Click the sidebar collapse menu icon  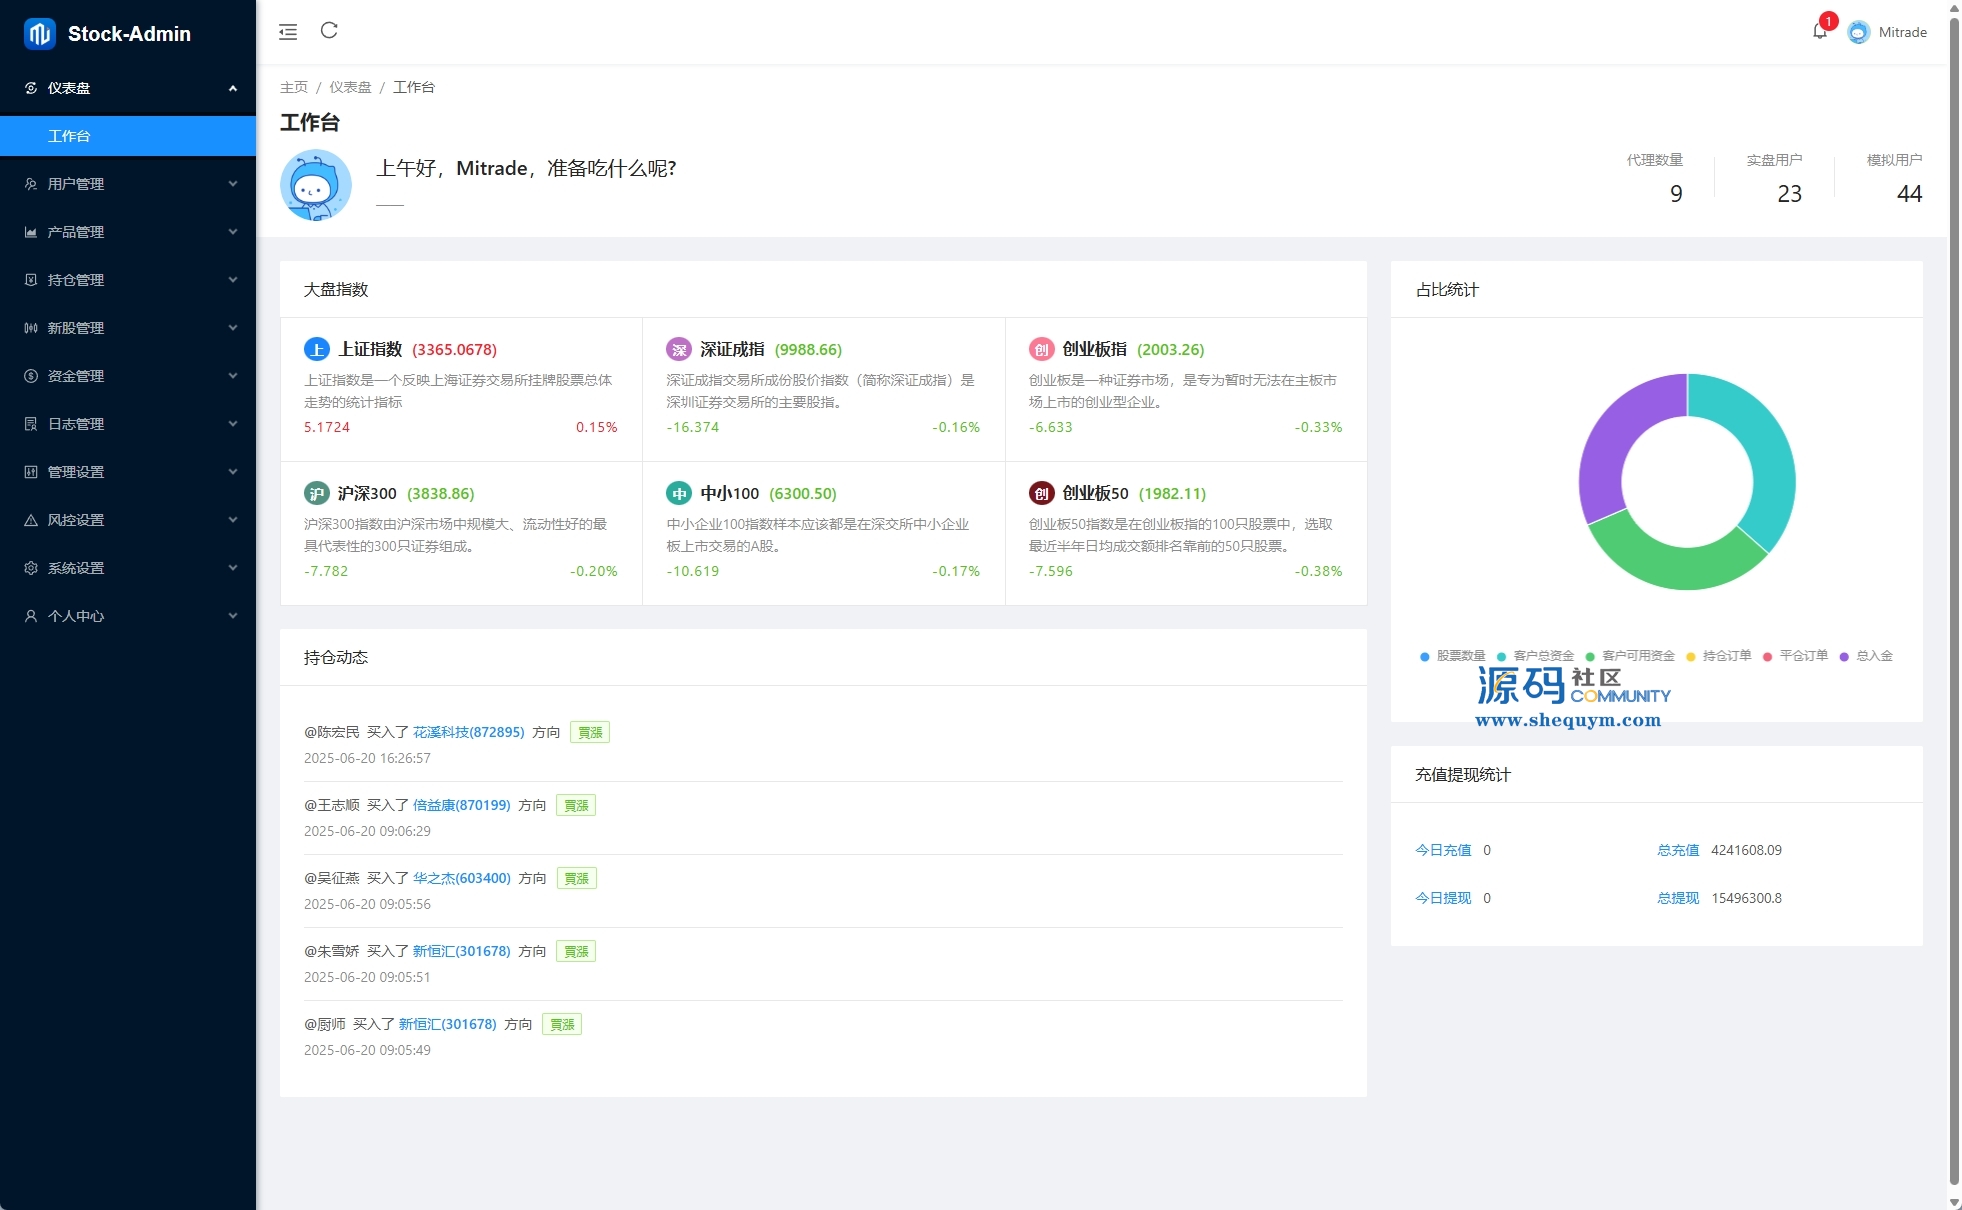(x=288, y=32)
